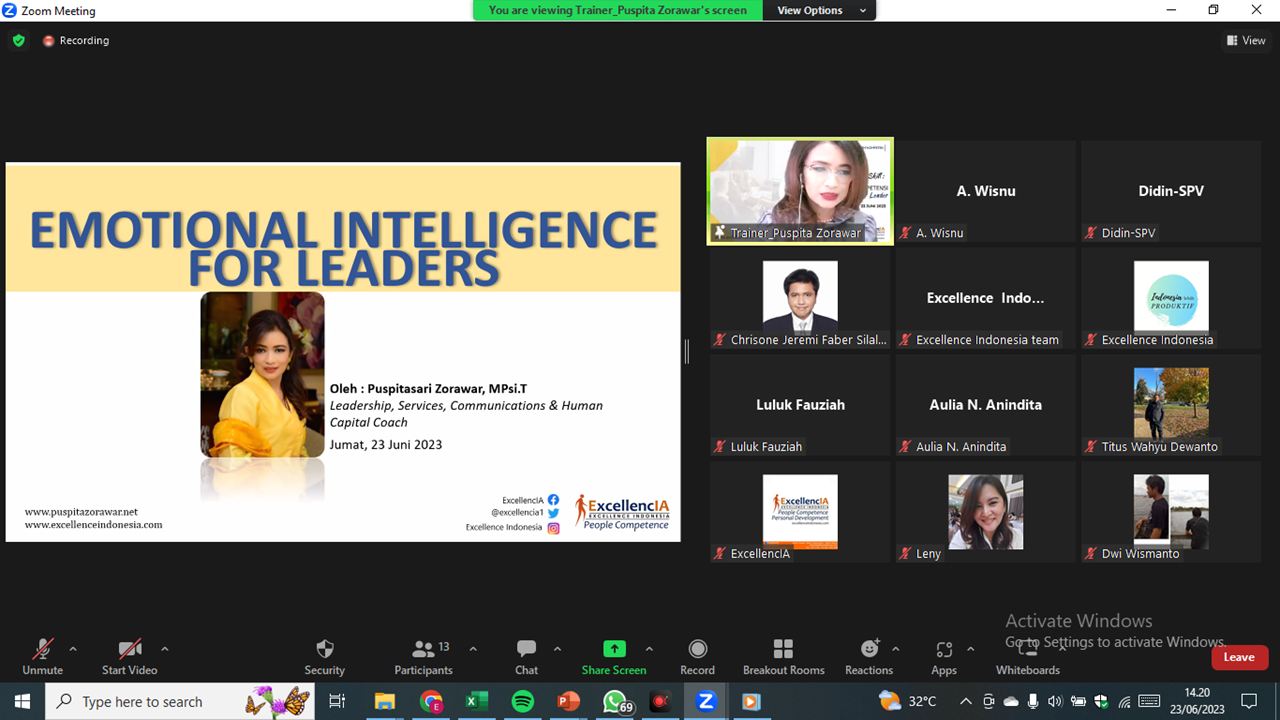Click the red Leave button
Image resolution: width=1280 pixels, height=720 pixels.
(1239, 657)
